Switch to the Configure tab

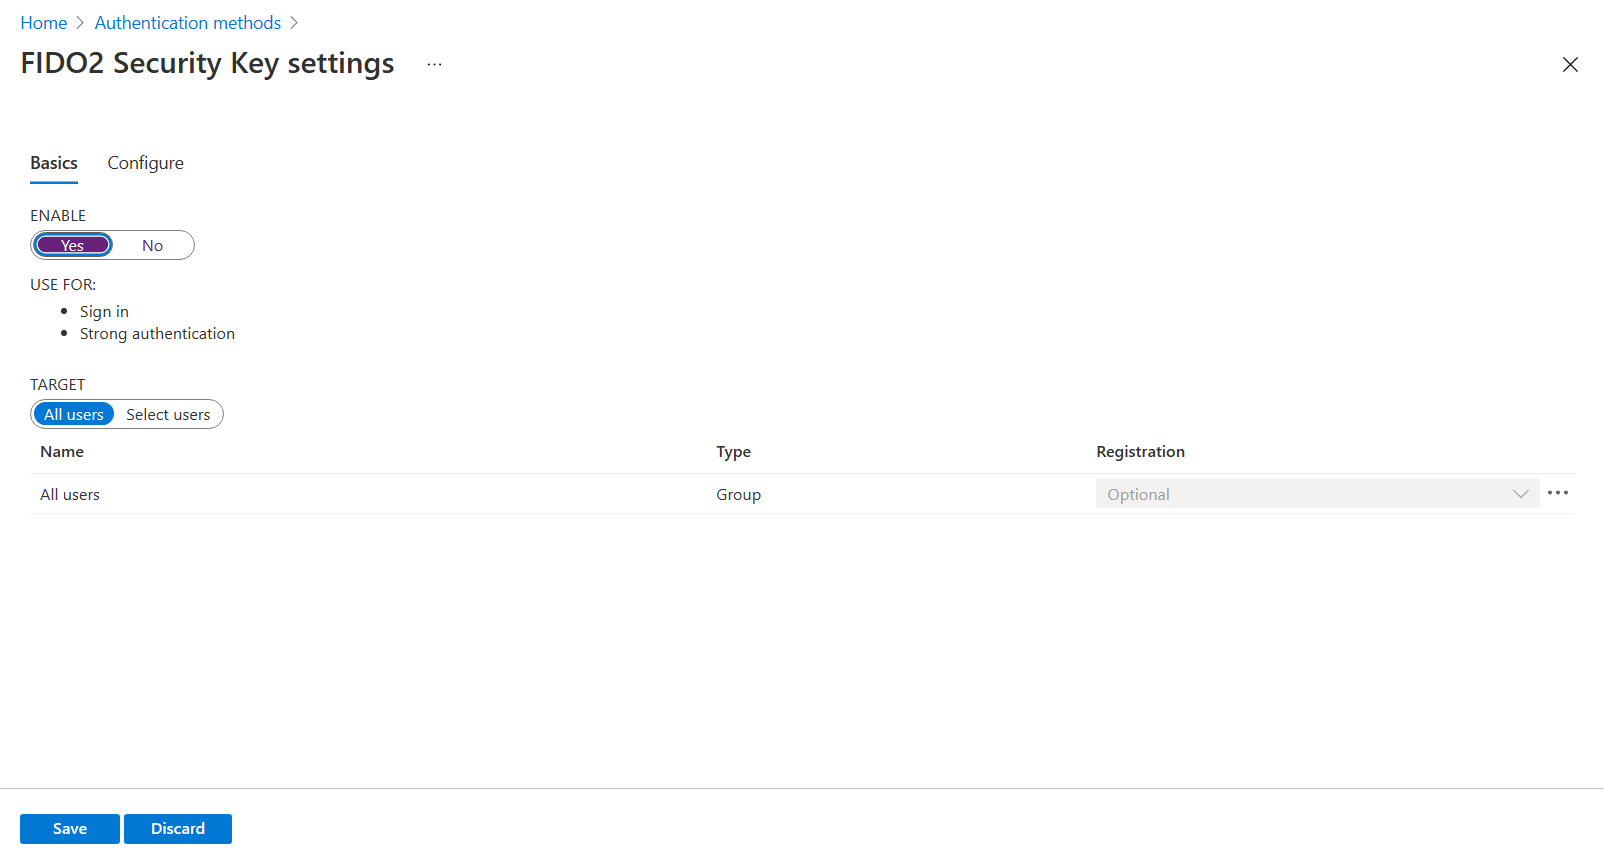145,163
